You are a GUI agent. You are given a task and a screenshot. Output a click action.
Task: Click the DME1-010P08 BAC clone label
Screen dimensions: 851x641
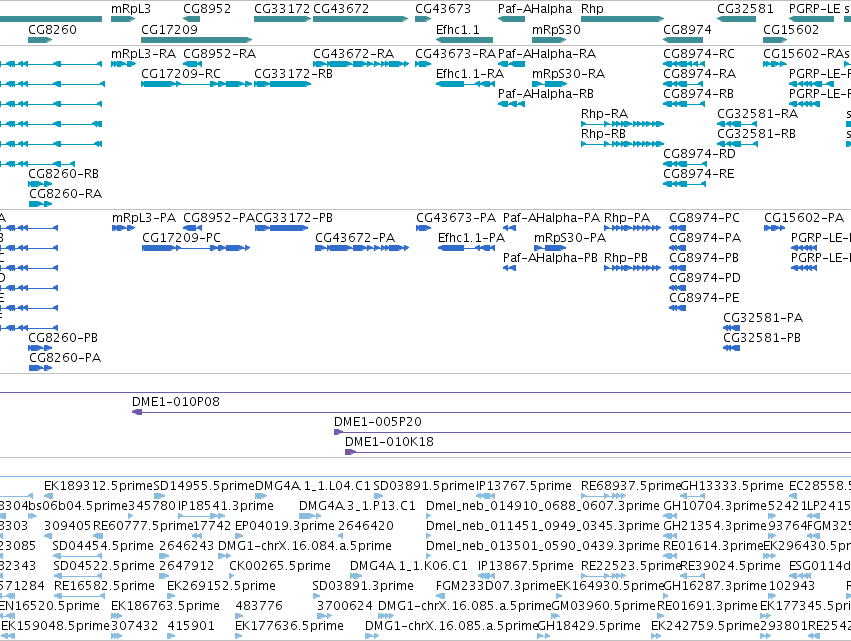(x=176, y=402)
